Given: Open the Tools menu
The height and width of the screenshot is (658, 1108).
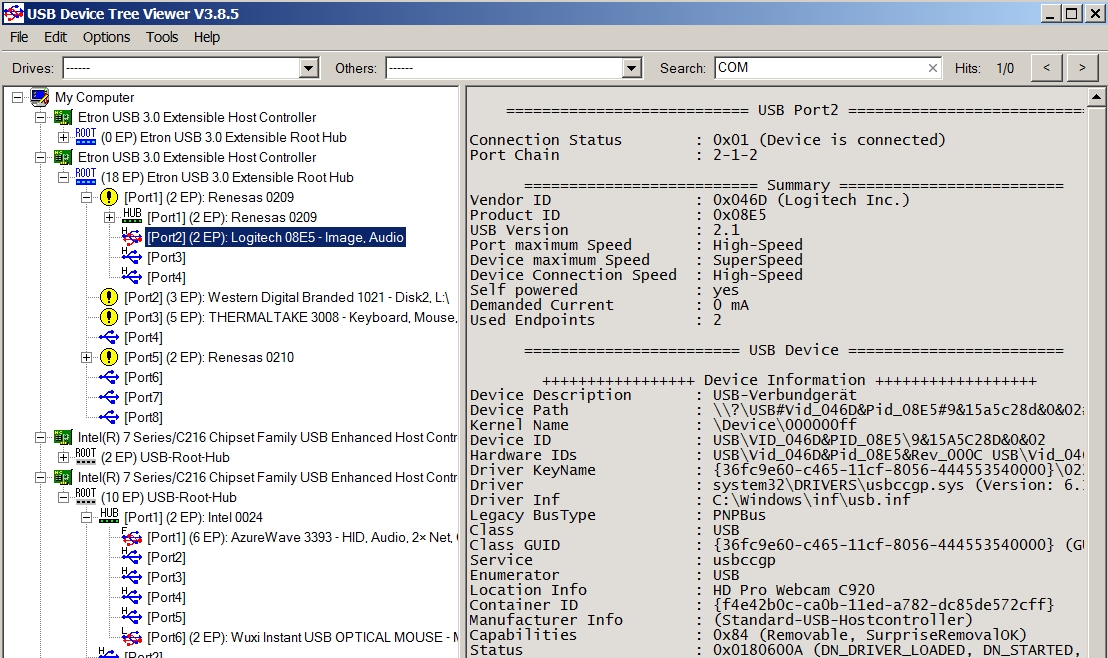Looking at the screenshot, I should pos(162,37).
